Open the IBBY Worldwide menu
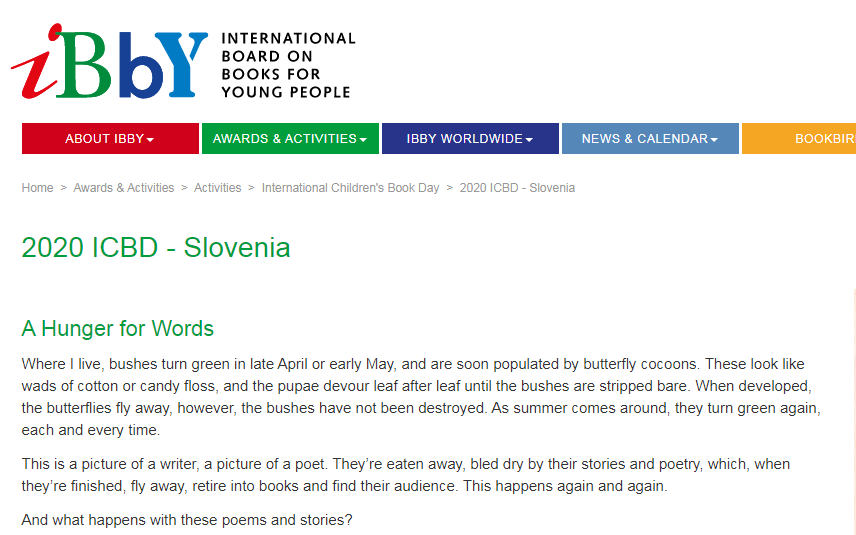Viewport: 856px width, 535px height. [471, 139]
